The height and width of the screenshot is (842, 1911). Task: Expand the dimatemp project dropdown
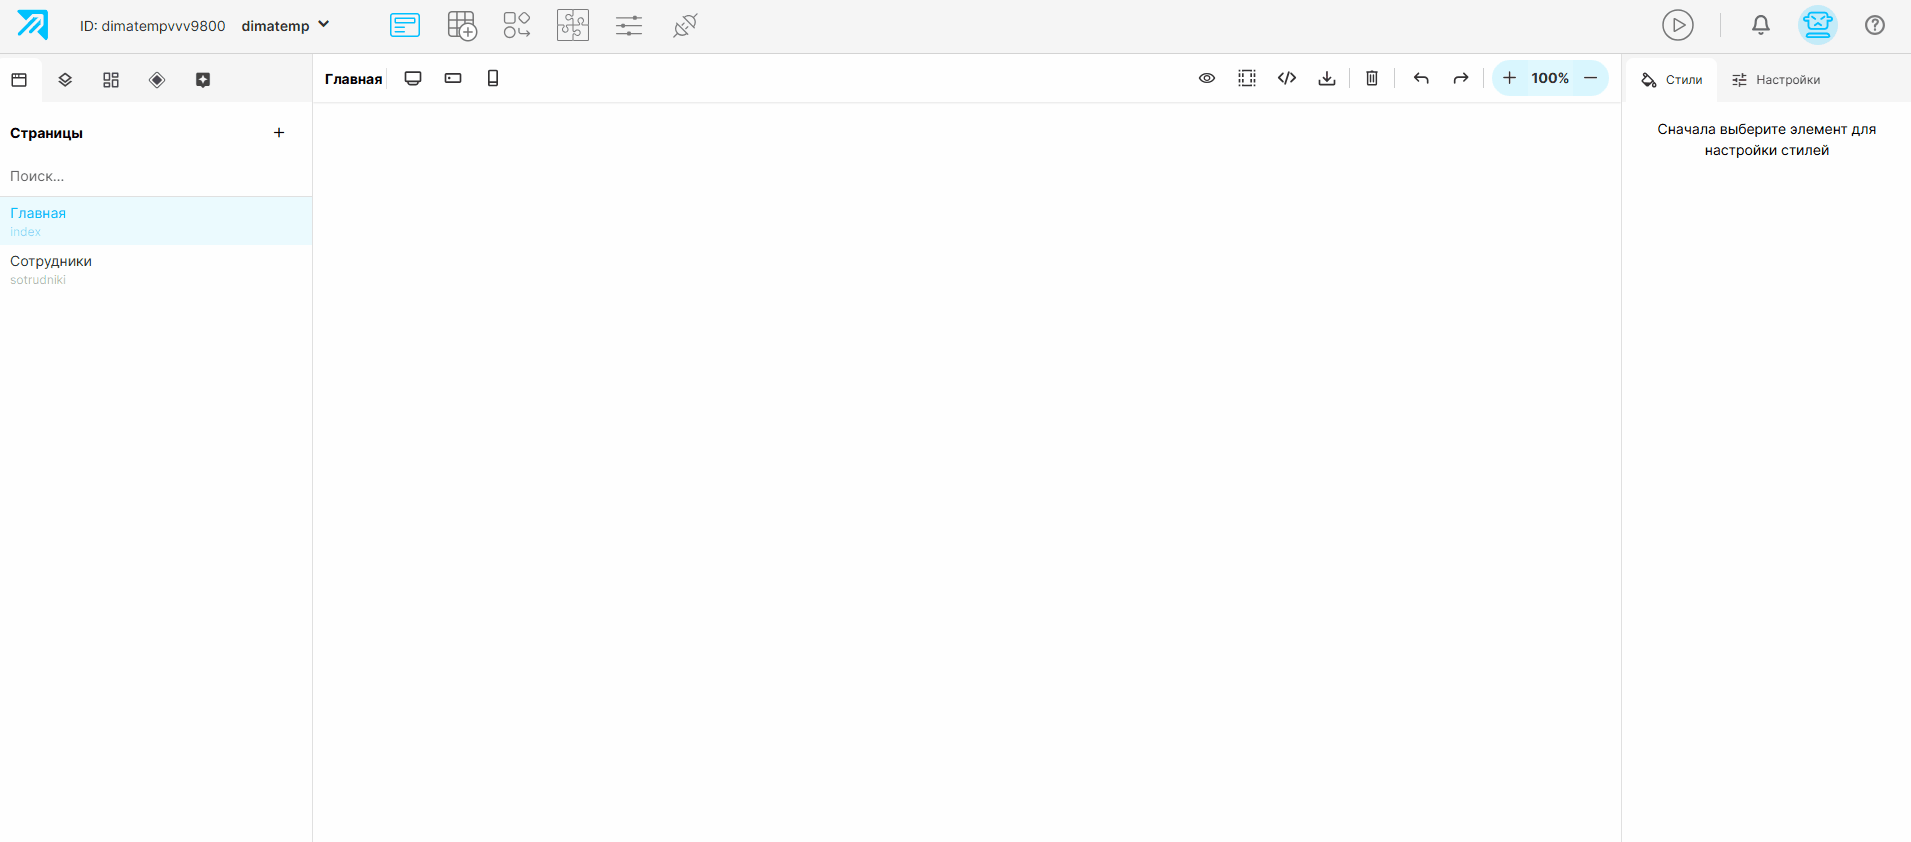[x=285, y=26]
